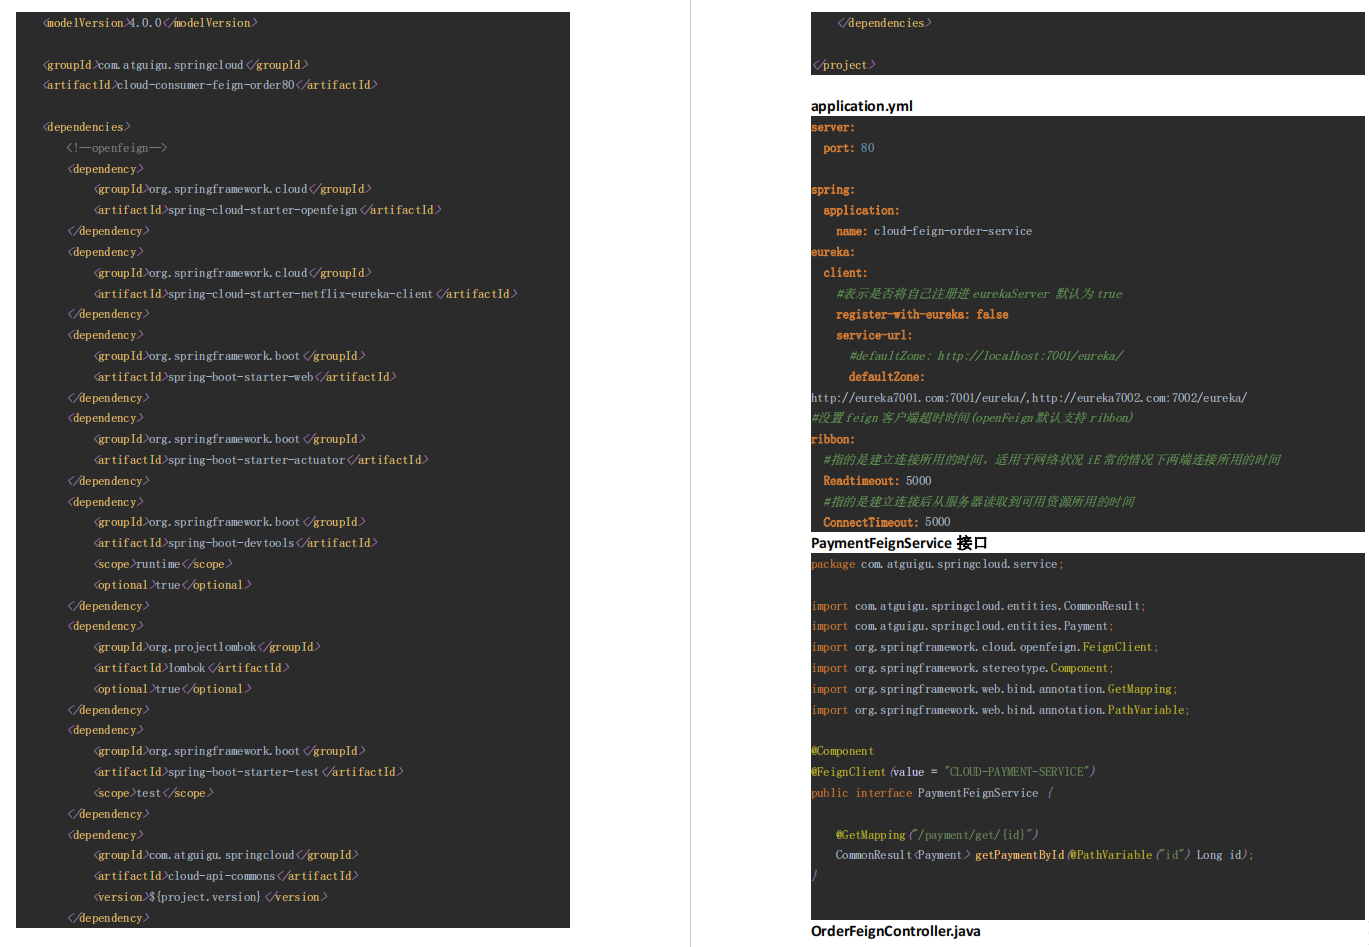
Task: Click ConnectTimeout: 5000 line
Action: (x=887, y=522)
